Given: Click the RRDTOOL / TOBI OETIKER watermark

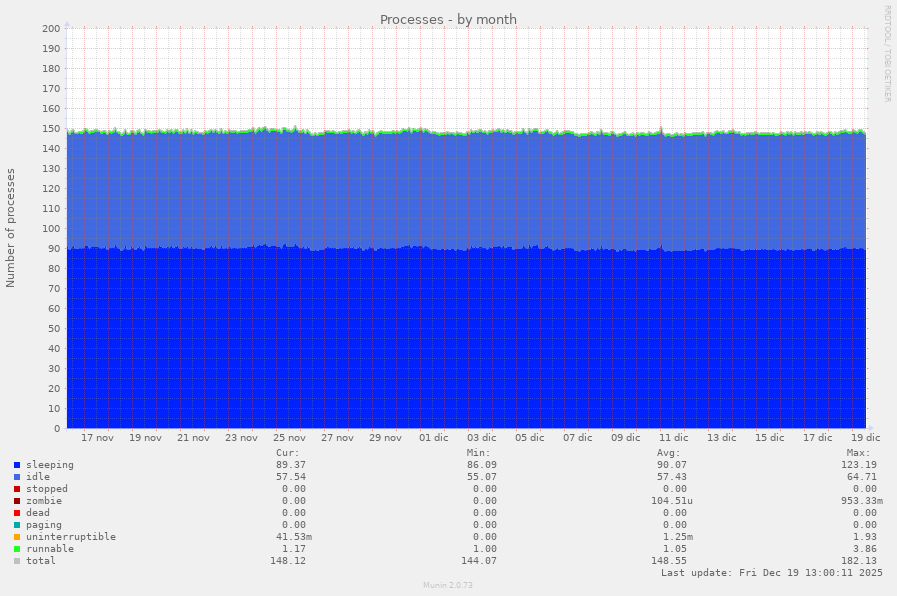Looking at the screenshot, I should click(x=886, y=54).
